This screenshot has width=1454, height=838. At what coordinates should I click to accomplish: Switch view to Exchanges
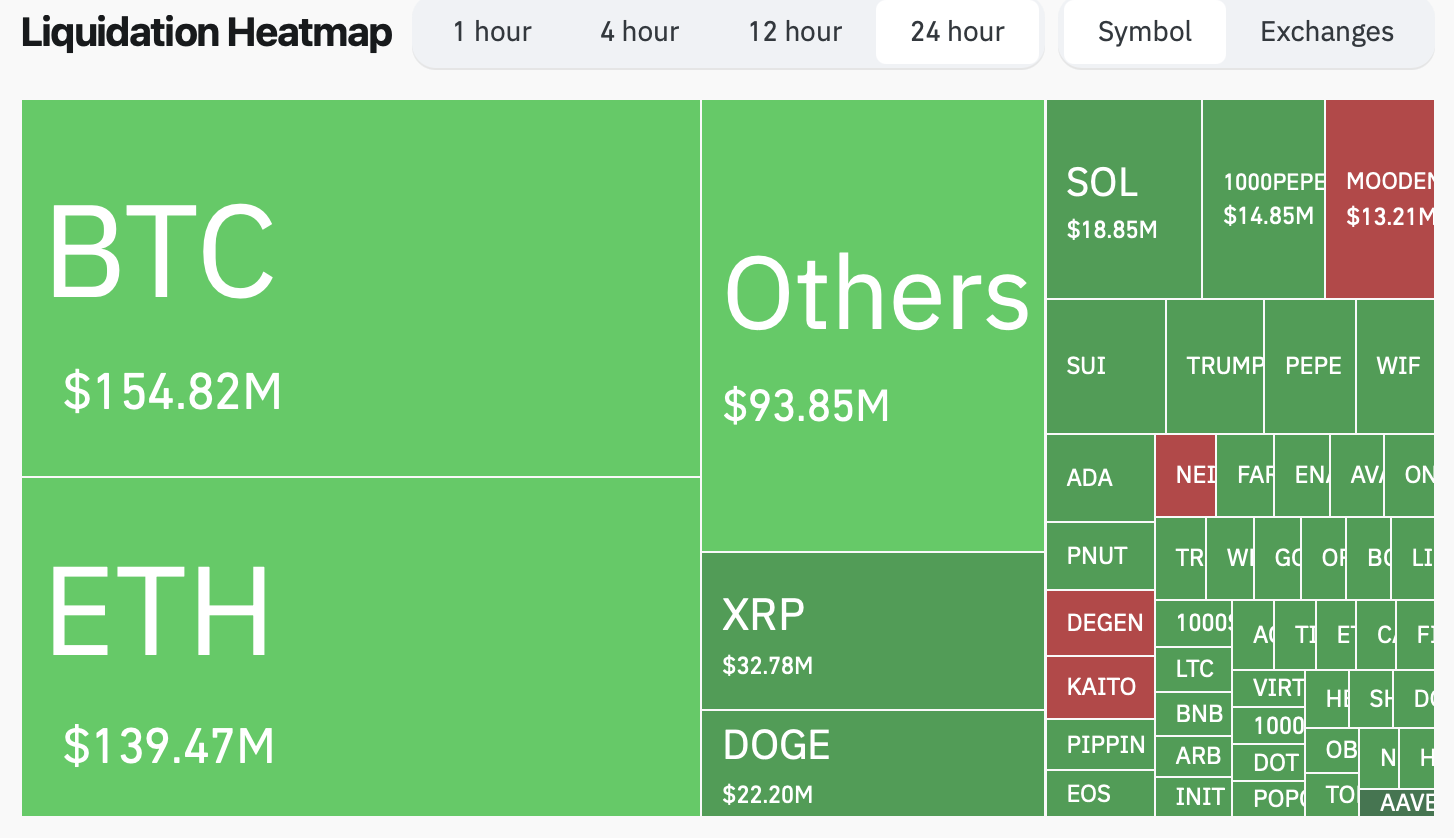[1326, 32]
